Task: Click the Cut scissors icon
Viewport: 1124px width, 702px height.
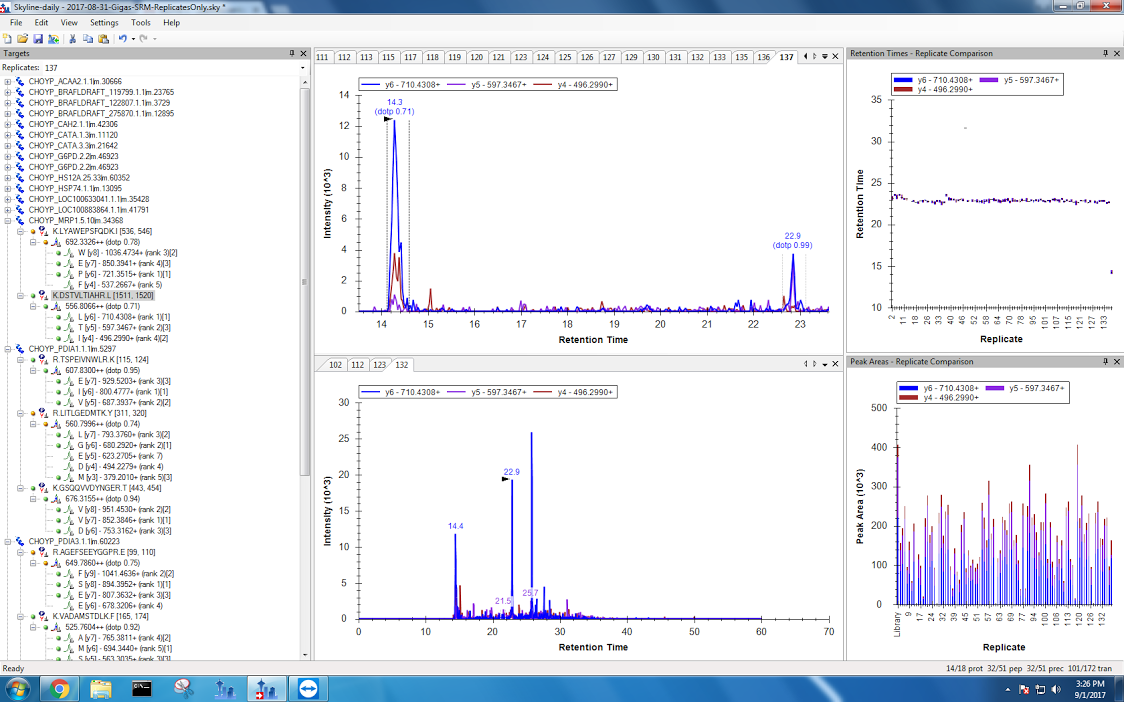Action: [73, 38]
